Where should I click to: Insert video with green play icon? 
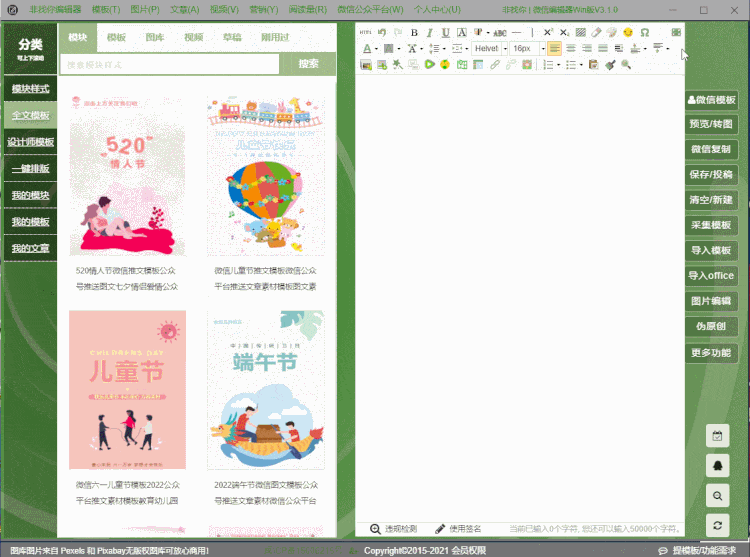coord(429,64)
